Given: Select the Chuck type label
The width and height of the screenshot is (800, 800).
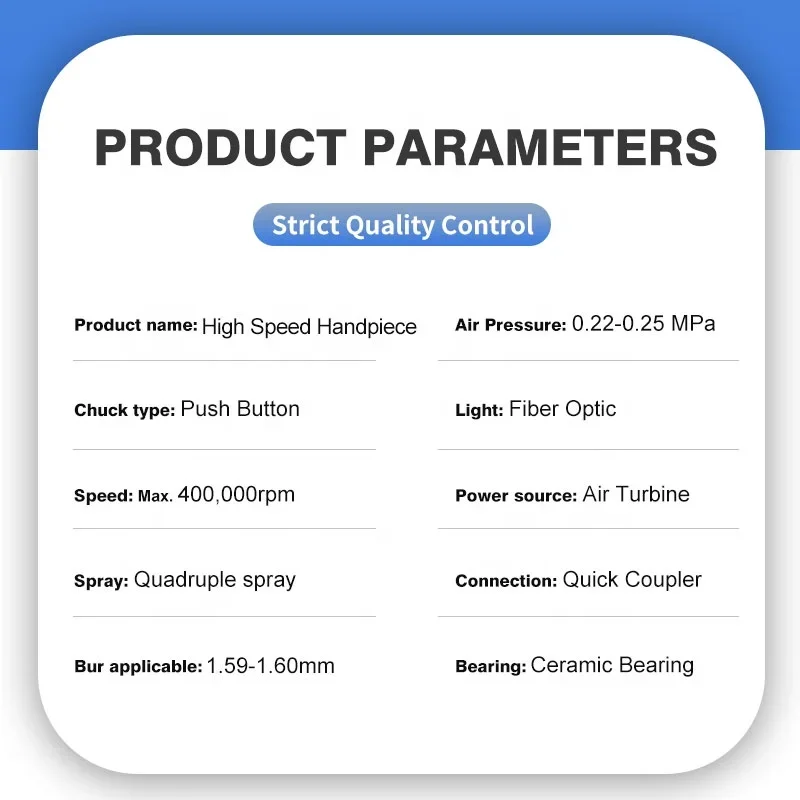Looking at the screenshot, I should (x=124, y=410).
